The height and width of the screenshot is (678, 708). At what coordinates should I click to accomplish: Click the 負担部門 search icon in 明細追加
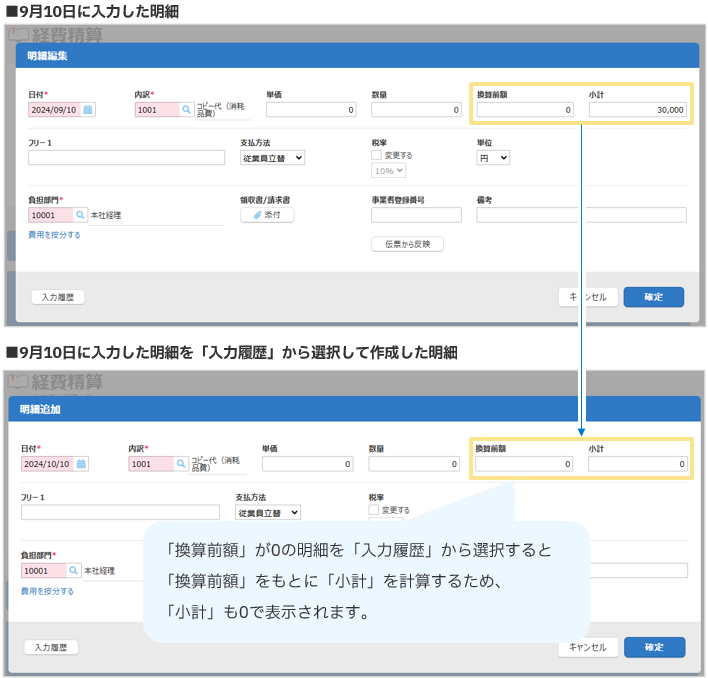click(x=75, y=570)
